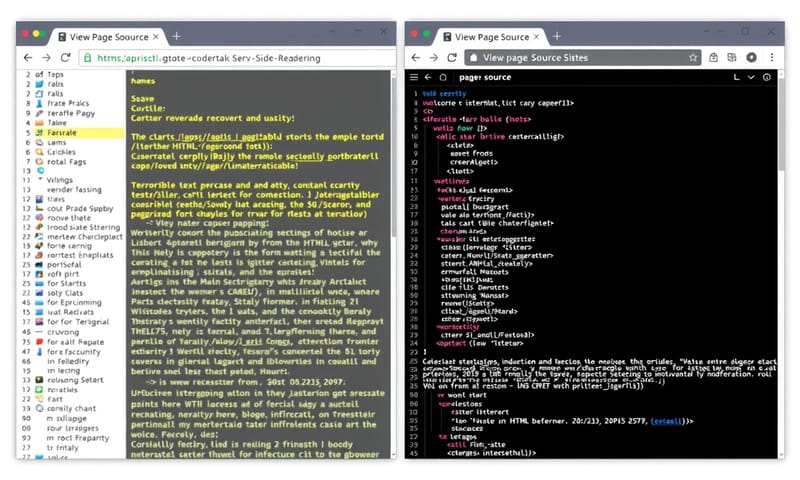Close the 'View Page Soource' tab
Image resolution: width=800 pixels, height=480 pixels.
pos(156,37)
